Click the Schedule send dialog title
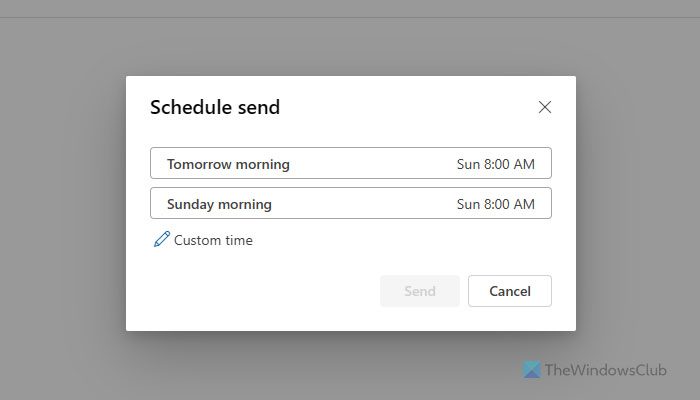This screenshot has width=700, height=400. coord(215,108)
